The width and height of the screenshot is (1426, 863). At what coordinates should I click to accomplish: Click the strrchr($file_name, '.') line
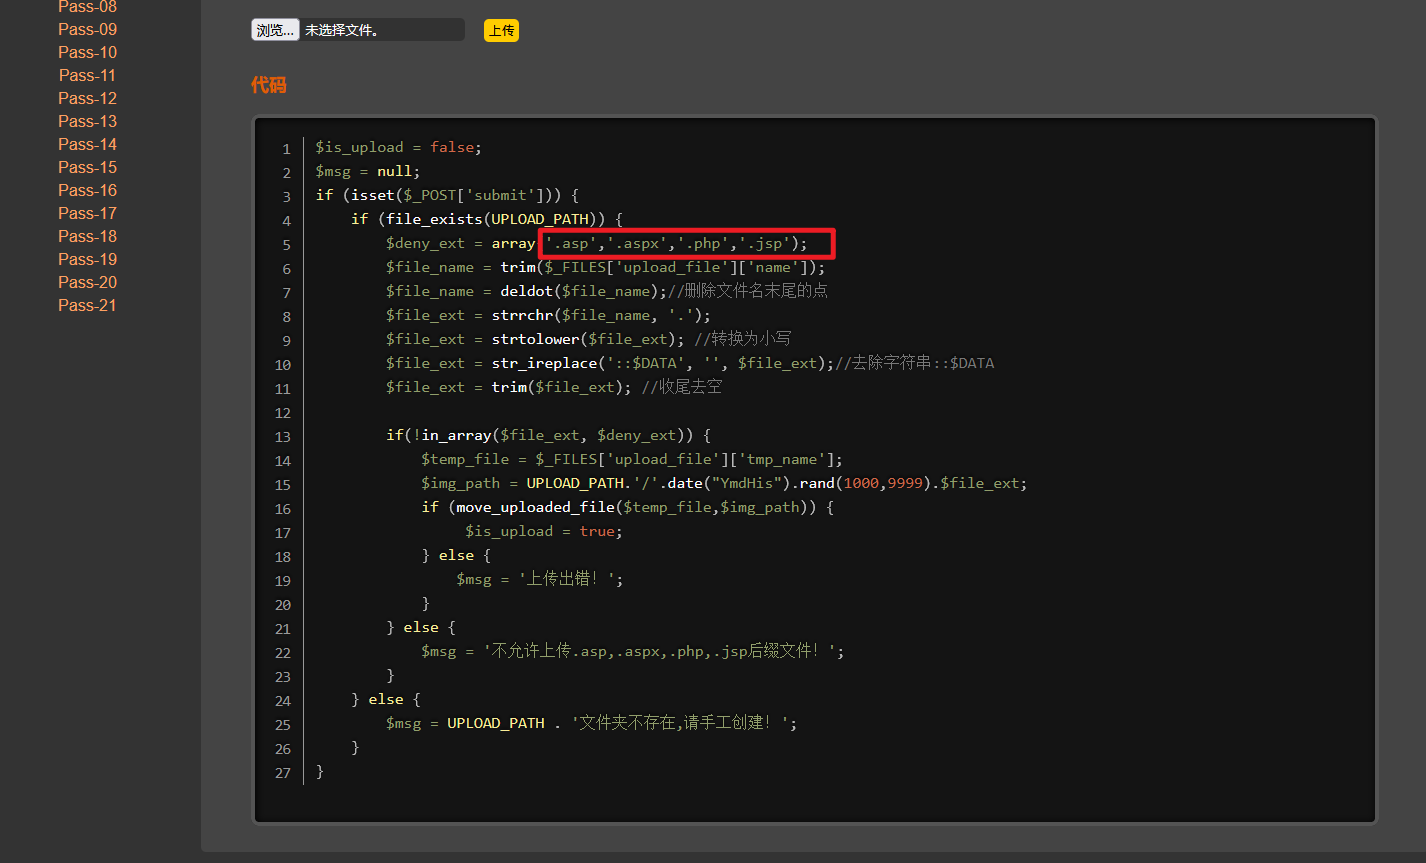point(549,315)
